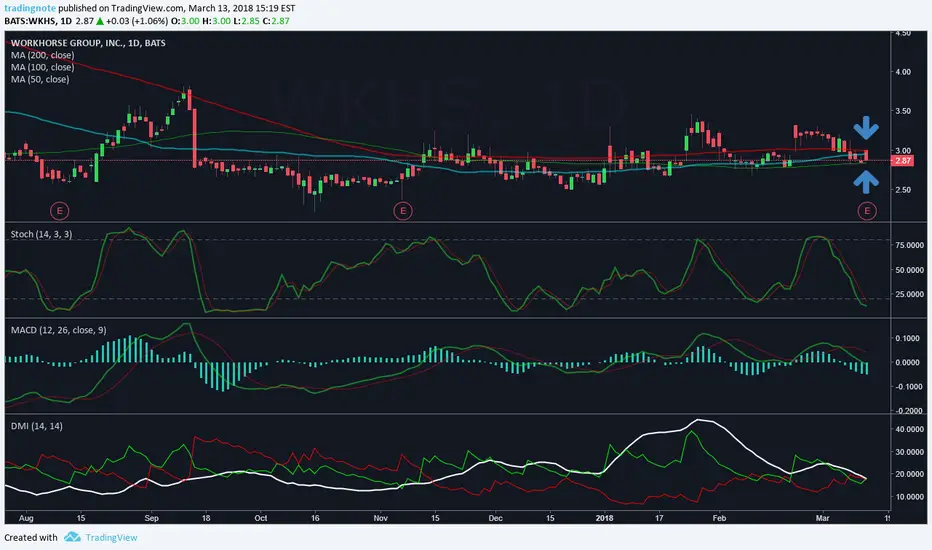Click the Aug date label on time axis
The width and height of the screenshot is (932, 550).
point(26,518)
